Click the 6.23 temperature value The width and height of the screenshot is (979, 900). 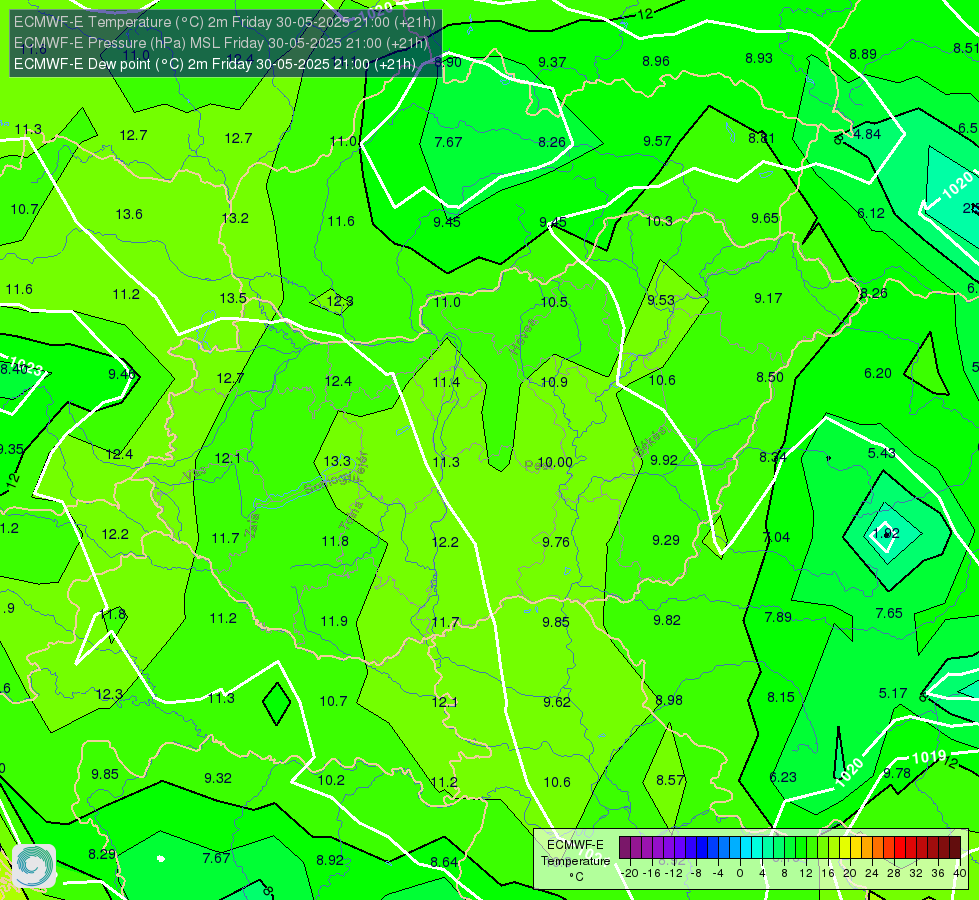783,777
